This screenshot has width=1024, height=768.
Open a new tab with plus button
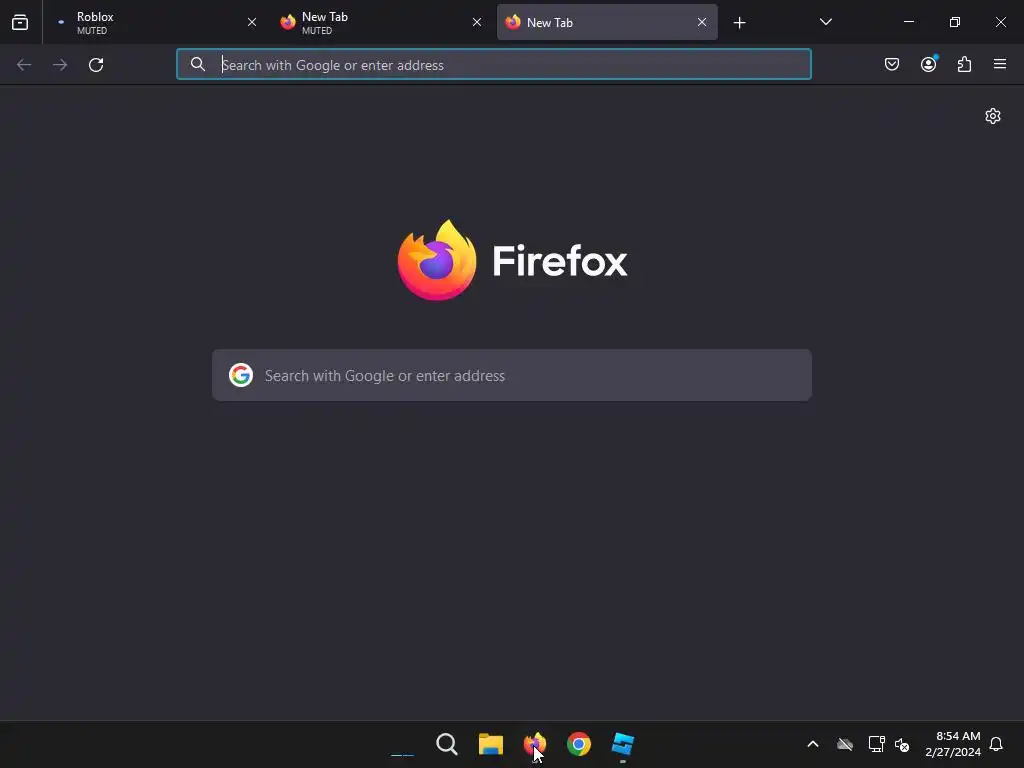(x=739, y=23)
